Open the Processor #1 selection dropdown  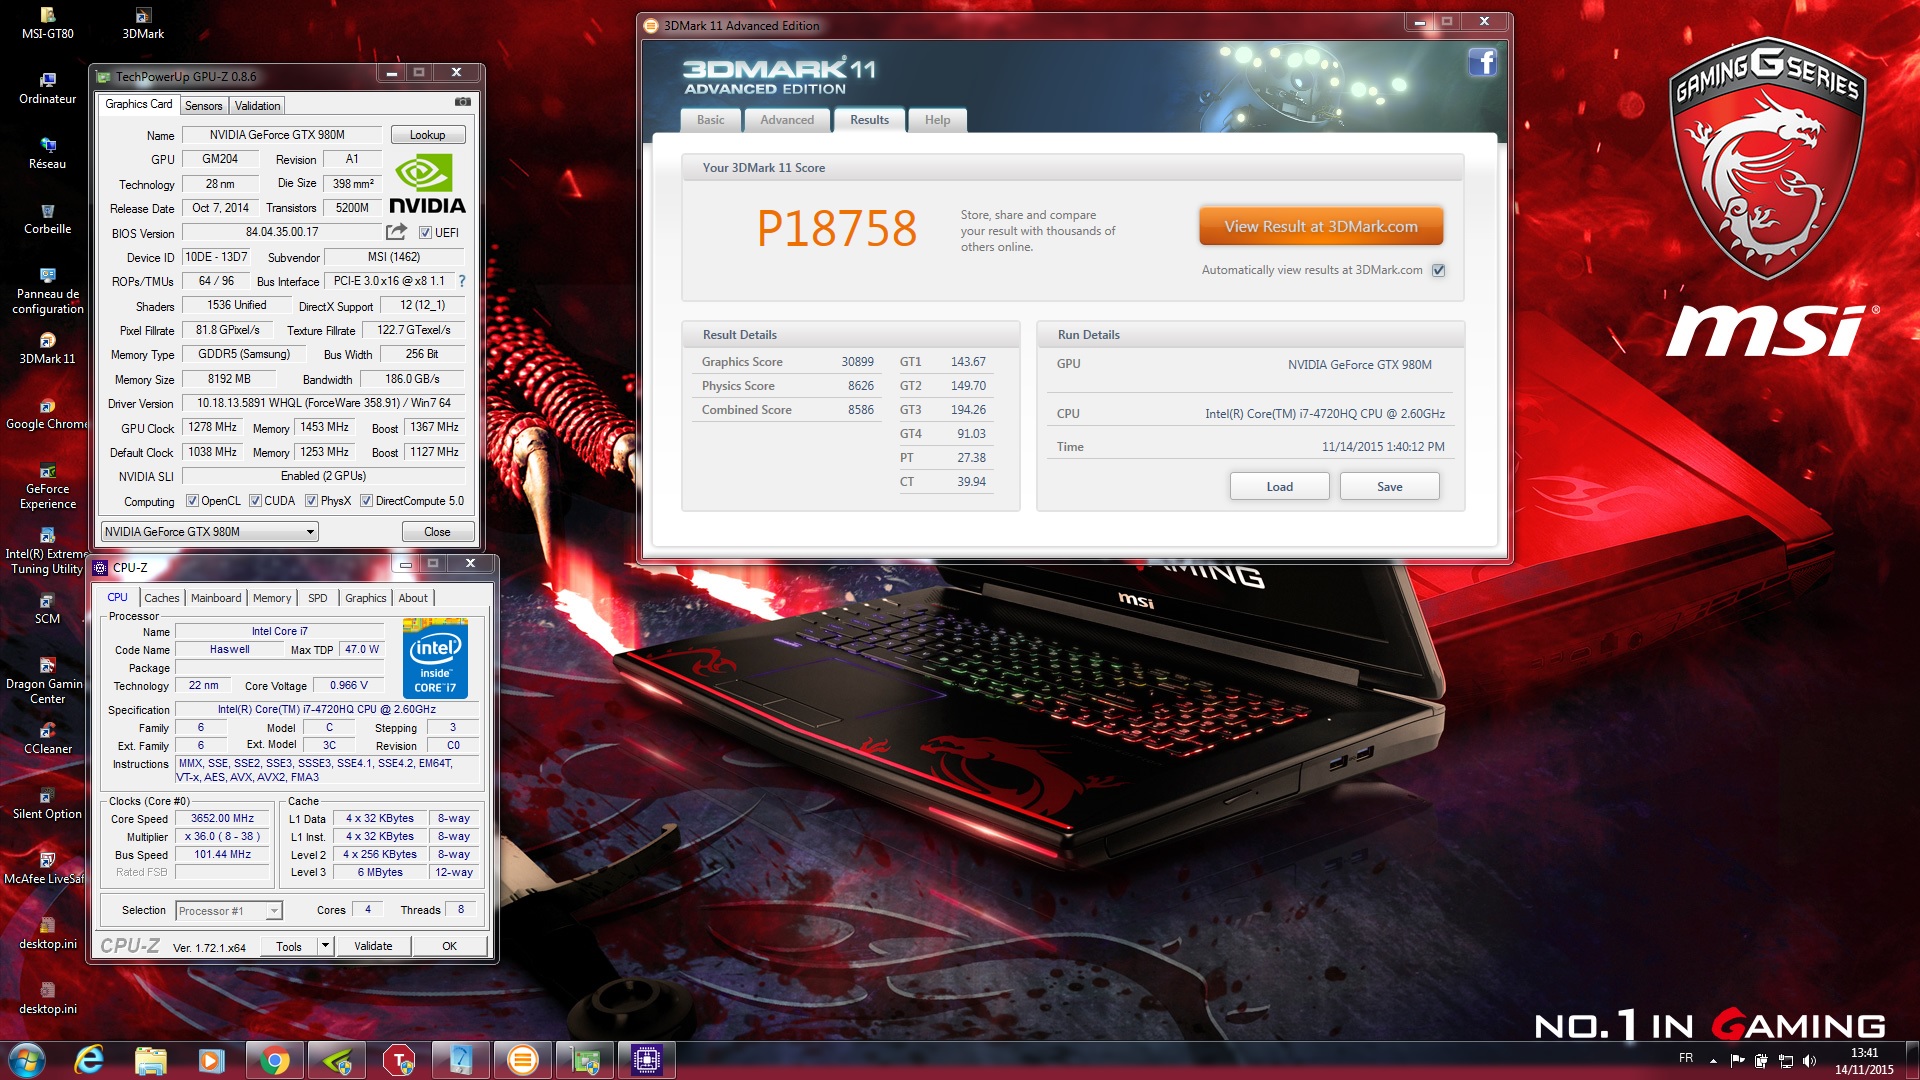[229, 911]
